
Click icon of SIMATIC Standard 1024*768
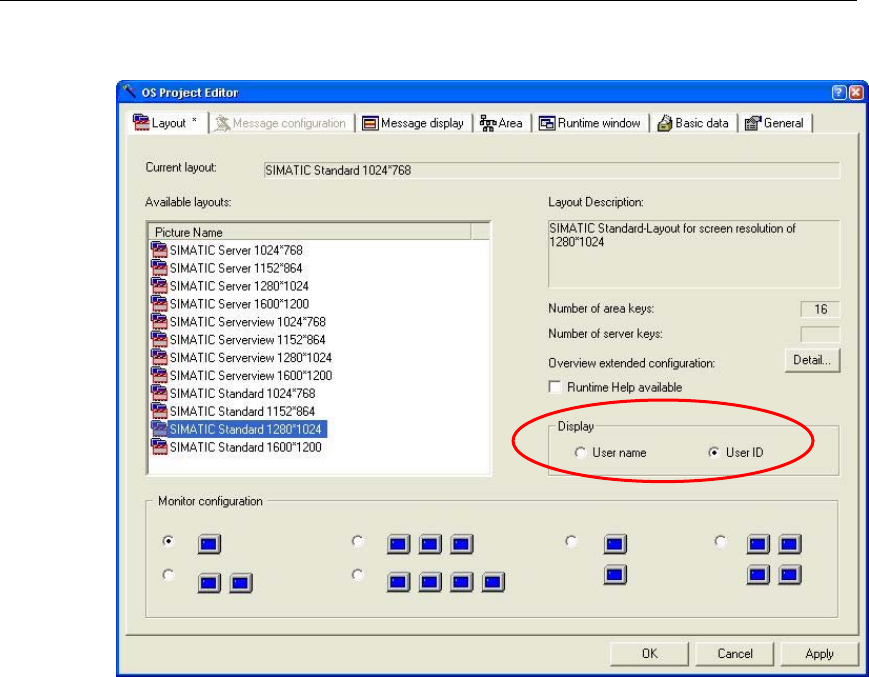159,393
